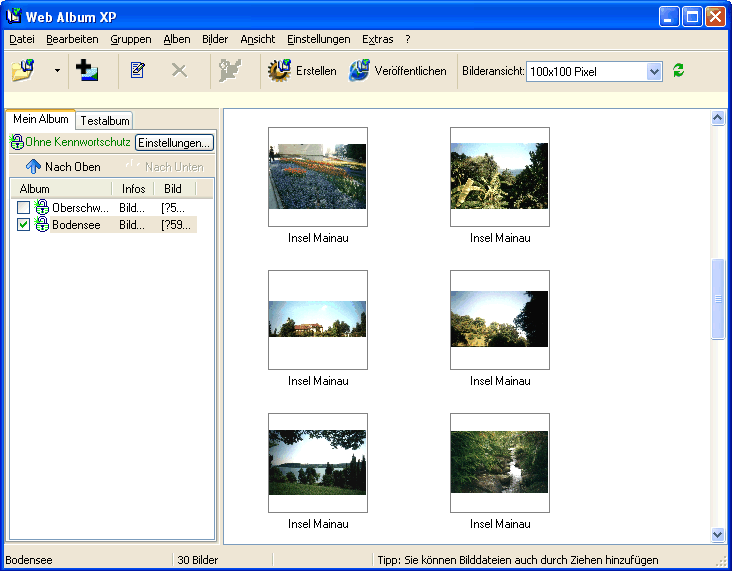This screenshot has width=732, height=571.
Task: Open the Gruppen menu
Action: click(x=131, y=39)
